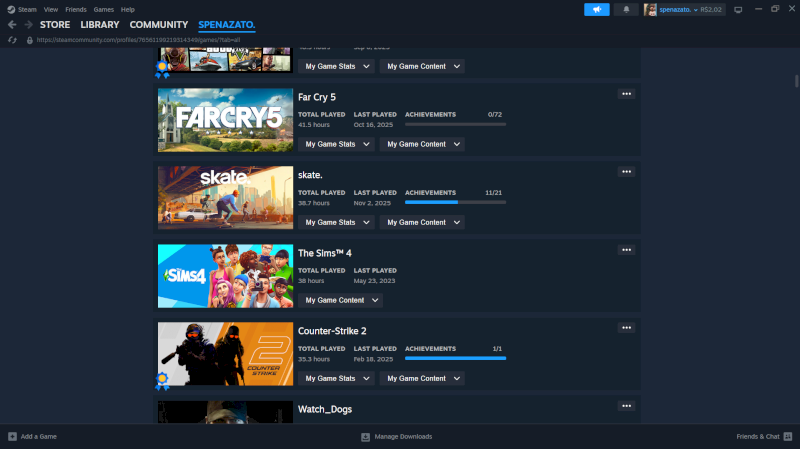Open the Counter-Strike 2 title link
800x449 pixels.
pyautogui.click(x=332, y=331)
